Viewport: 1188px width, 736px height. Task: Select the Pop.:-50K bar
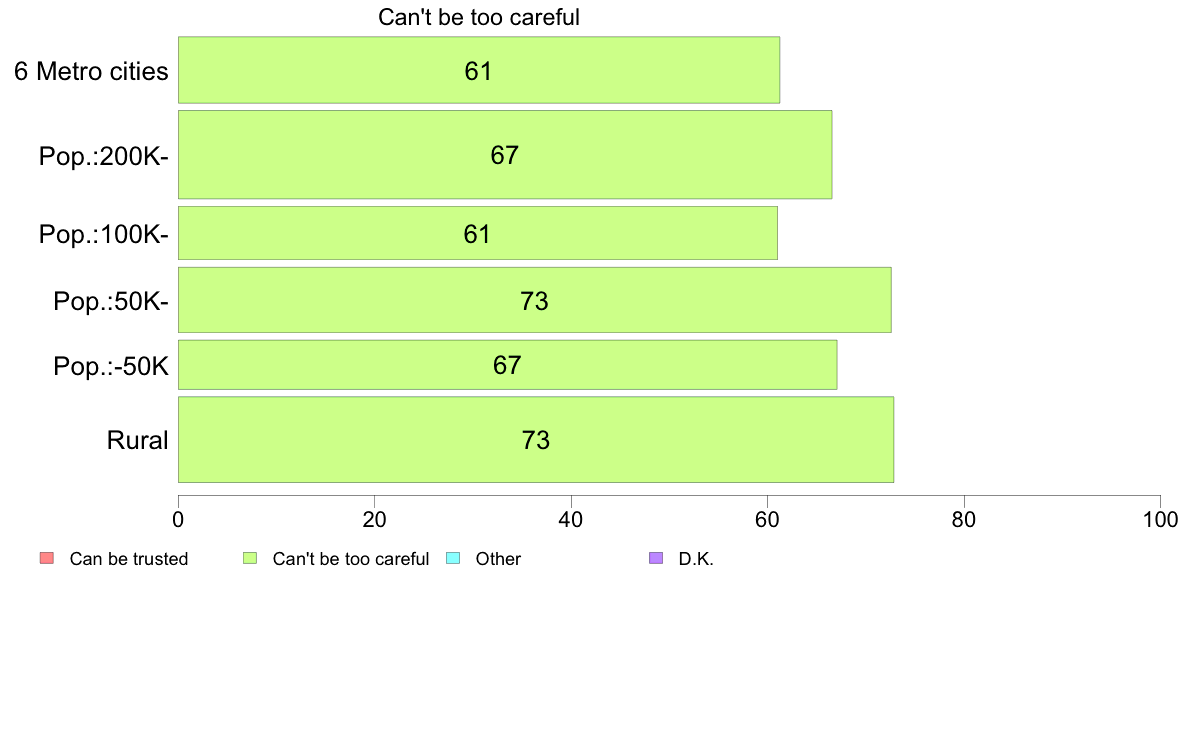(x=508, y=365)
